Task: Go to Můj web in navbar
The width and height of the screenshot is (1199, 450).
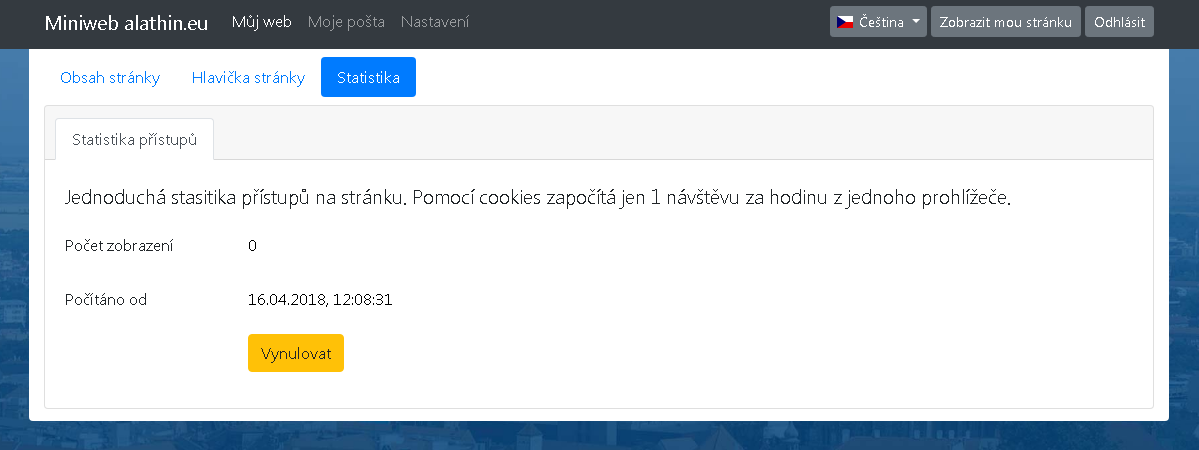Action: click(x=261, y=22)
